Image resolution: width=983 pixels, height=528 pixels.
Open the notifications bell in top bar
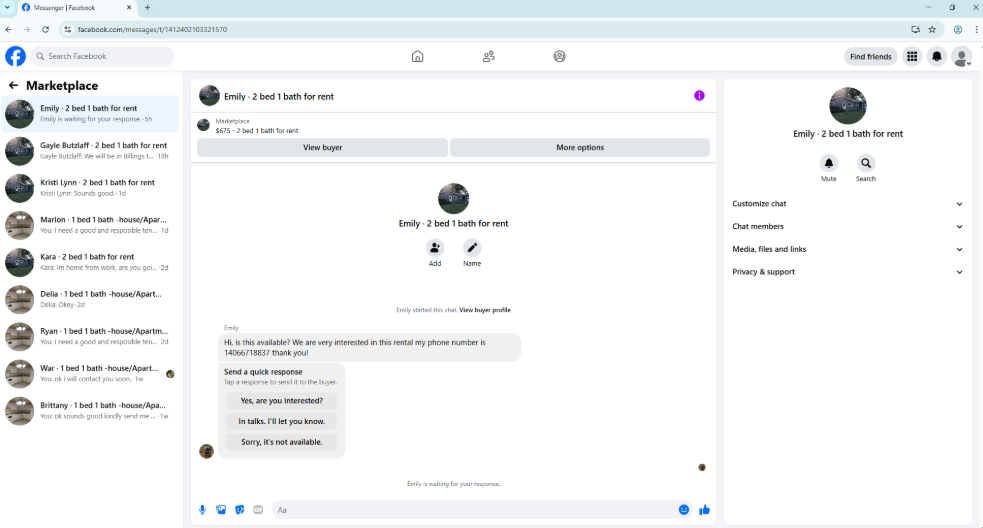[x=937, y=56]
